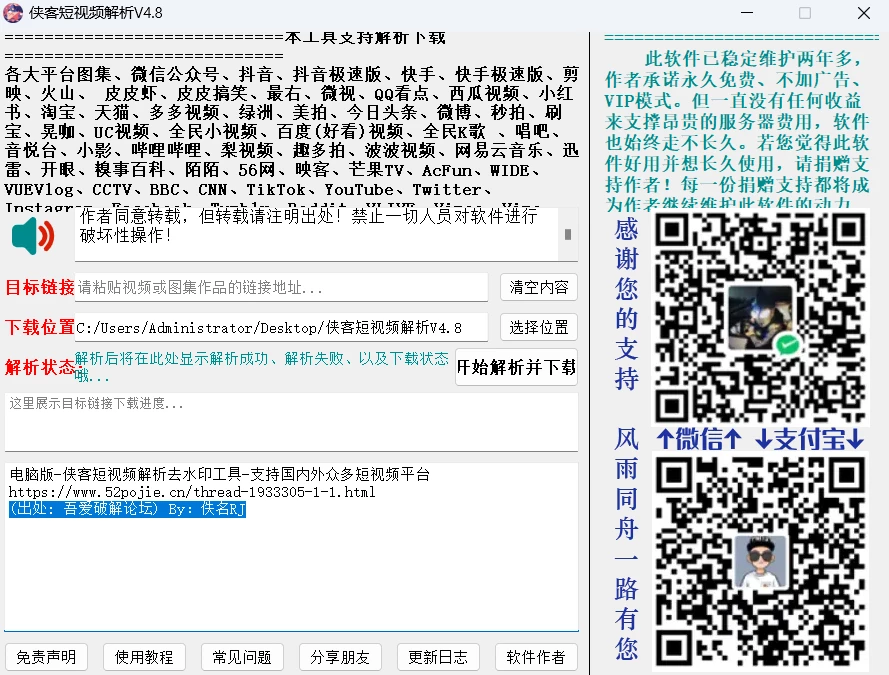Show 软件作者 author info

point(536,657)
